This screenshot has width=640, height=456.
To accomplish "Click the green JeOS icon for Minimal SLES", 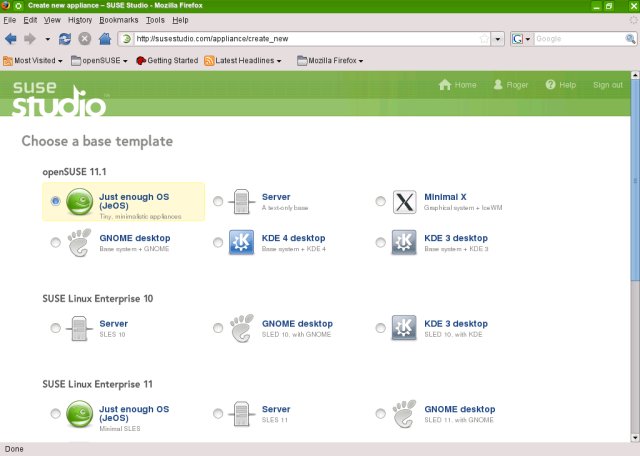I will pyautogui.click(x=80, y=414).
